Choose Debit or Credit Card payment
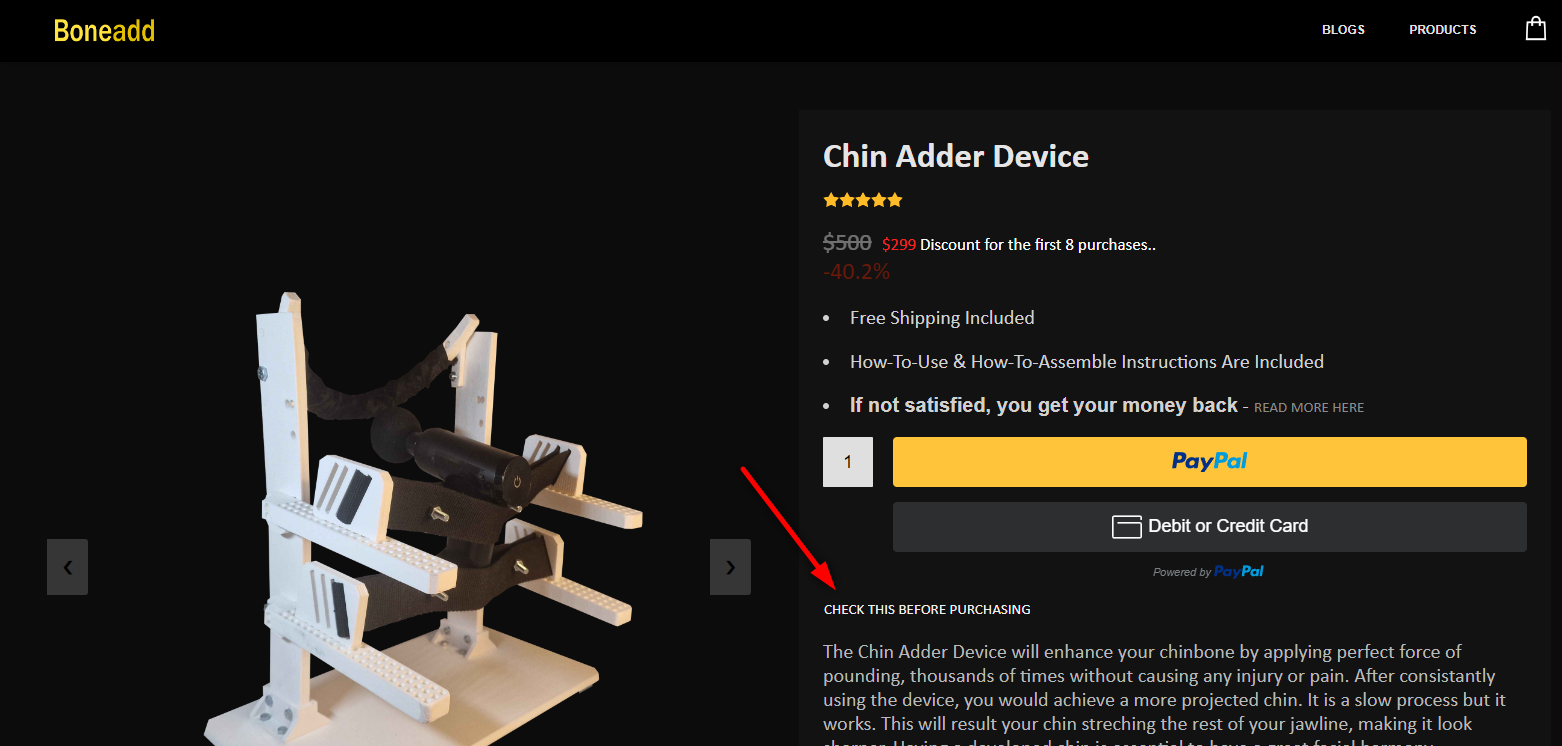 pyautogui.click(x=1209, y=527)
